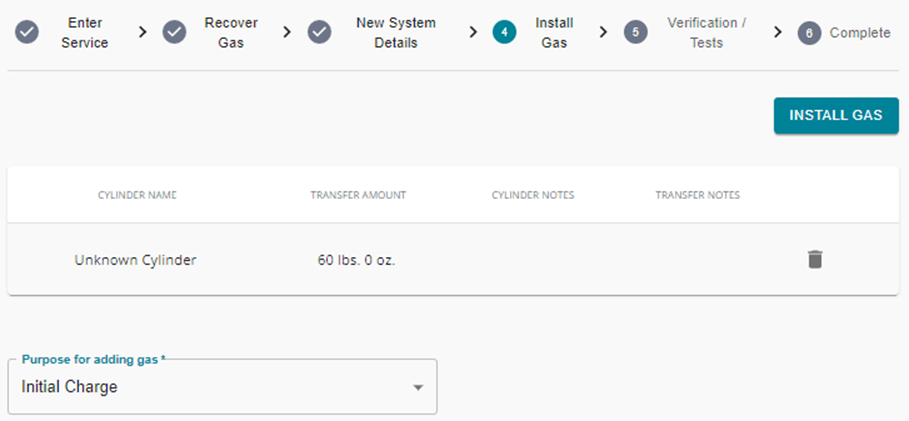Open the Purpose for adding gas dropdown
The width and height of the screenshot is (909, 421).
tap(223, 387)
